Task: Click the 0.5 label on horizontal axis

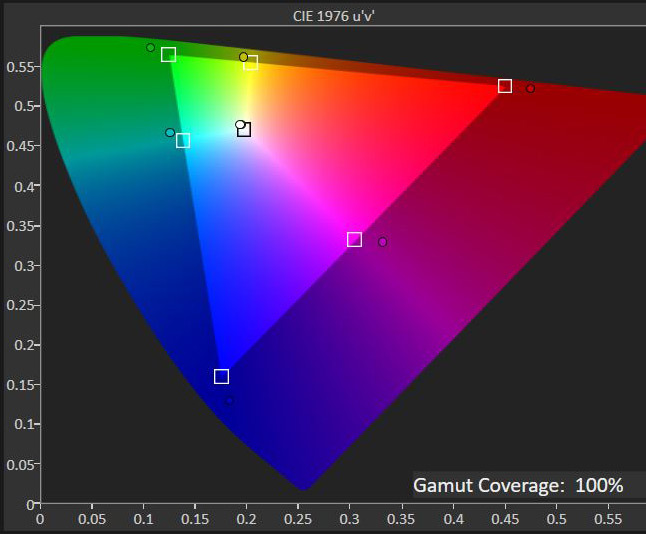Action: point(557,519)
